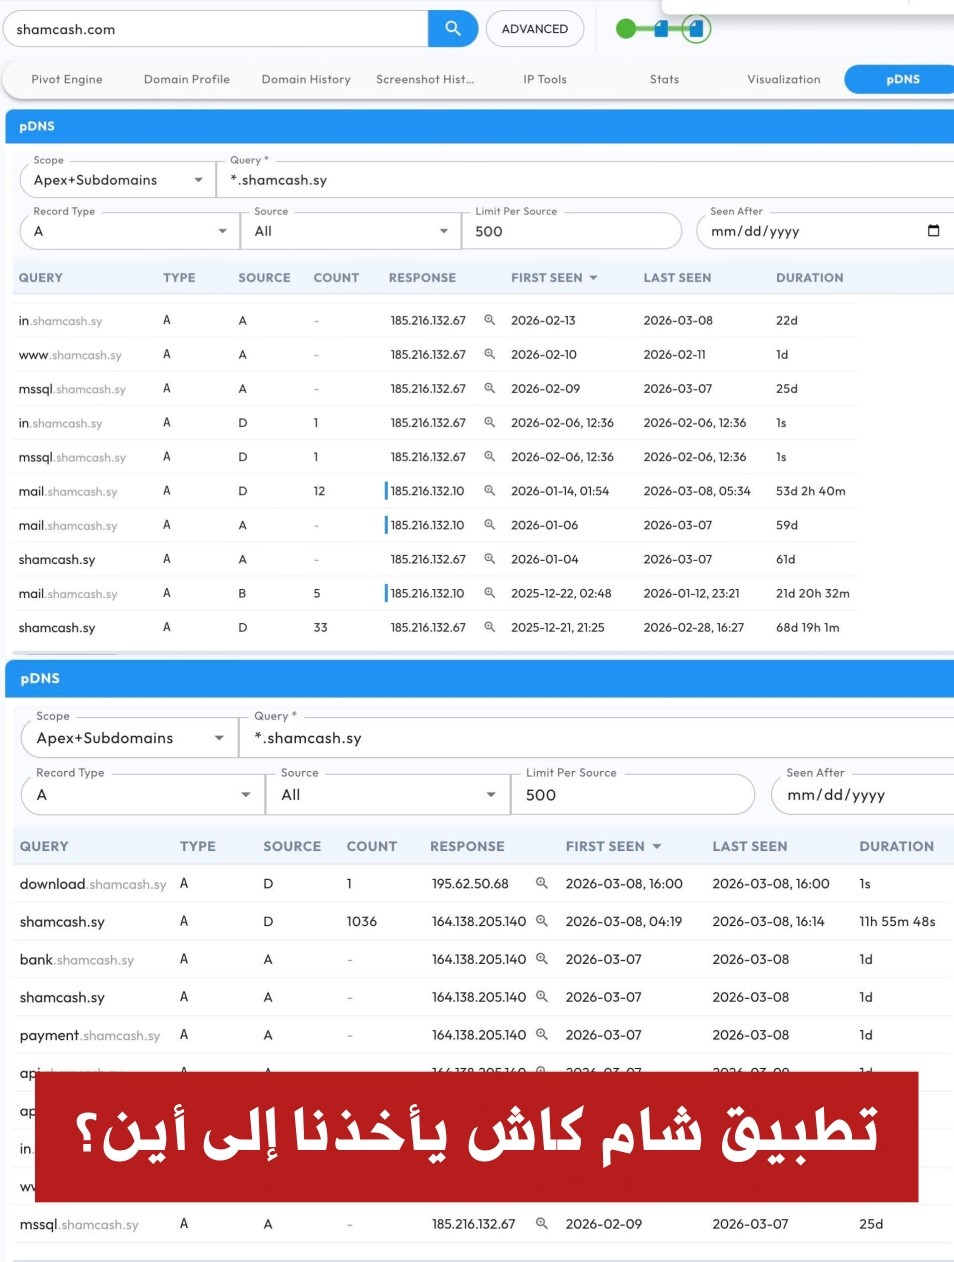Image resolution: width=954 pixels, height=1262 pixels.
Task: Click the ADVANCED button
Action: [x=535, y=29]
